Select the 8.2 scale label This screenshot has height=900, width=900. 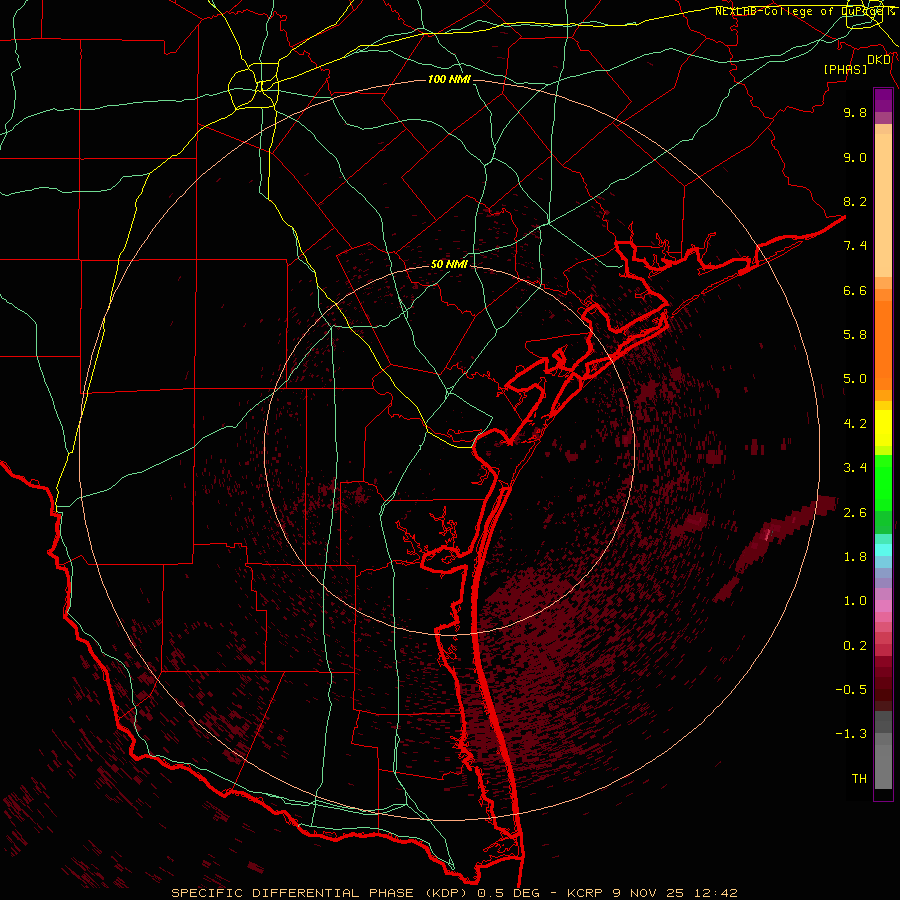(855, 201)
